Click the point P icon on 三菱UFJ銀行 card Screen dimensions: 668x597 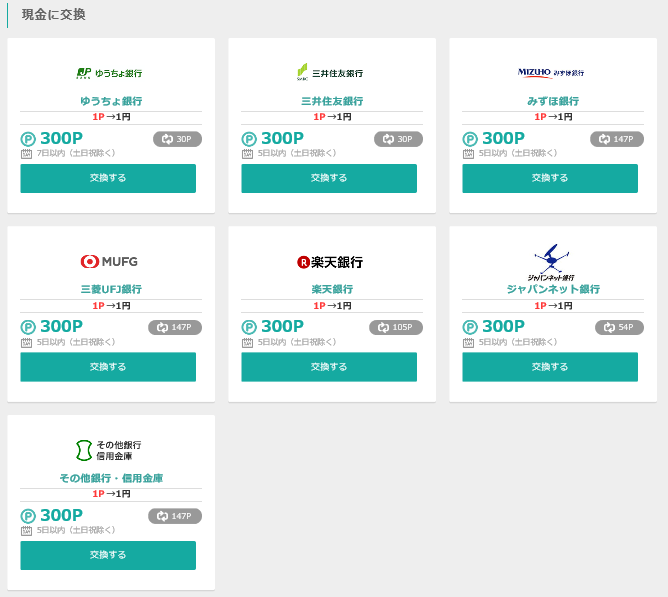pos(28,327)
